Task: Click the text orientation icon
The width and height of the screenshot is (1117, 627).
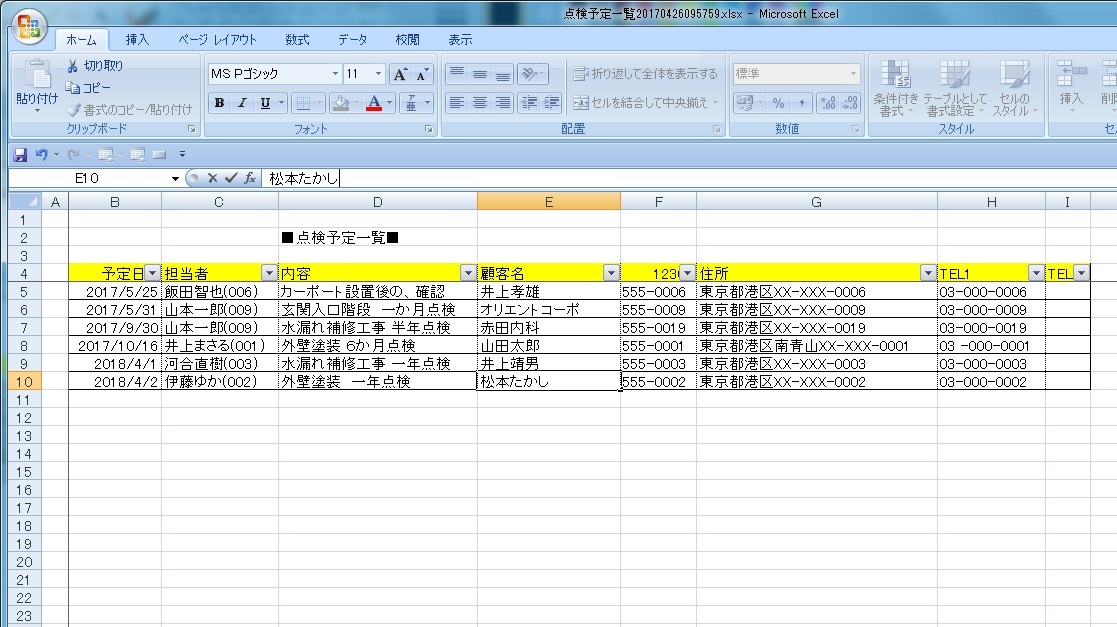Action: point(529,74)
